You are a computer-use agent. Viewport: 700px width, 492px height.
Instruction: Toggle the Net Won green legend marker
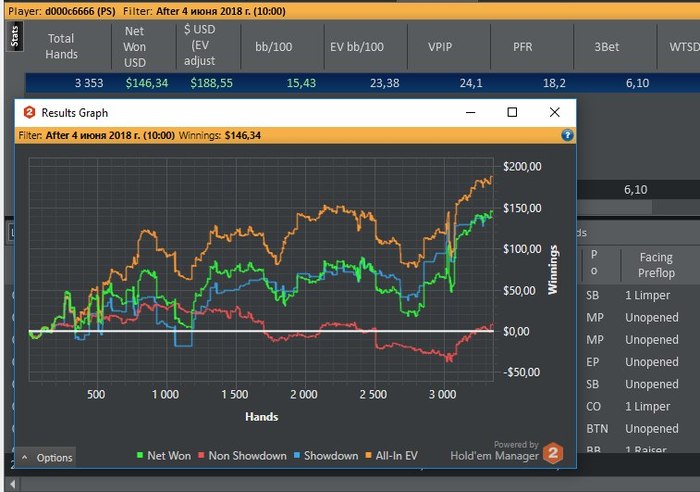click(140, 455)
